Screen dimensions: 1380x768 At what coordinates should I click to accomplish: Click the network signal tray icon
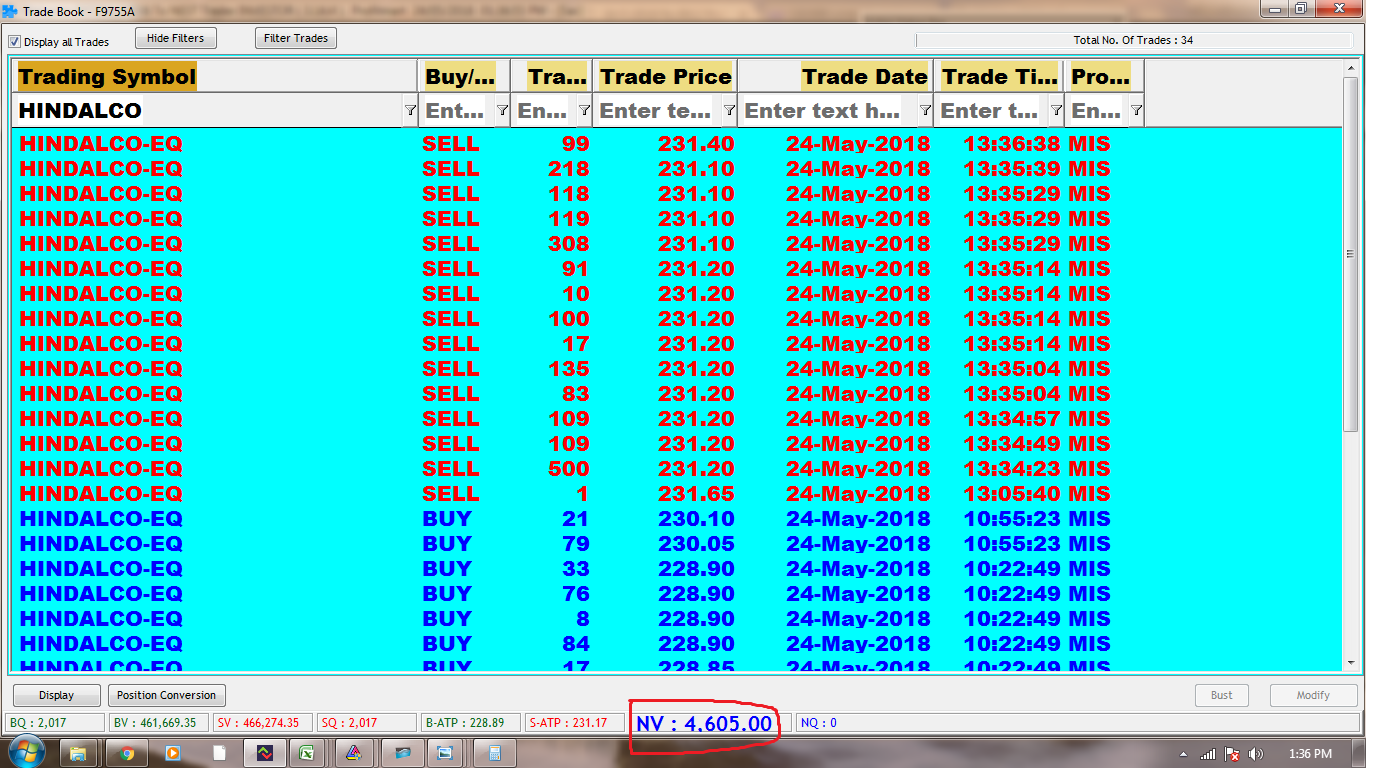coord(1208,753)
